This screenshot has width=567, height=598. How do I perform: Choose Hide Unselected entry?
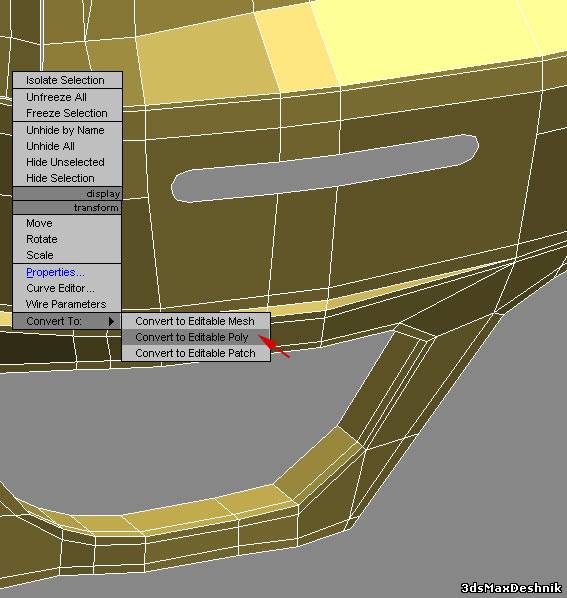[x=67, y=162]
